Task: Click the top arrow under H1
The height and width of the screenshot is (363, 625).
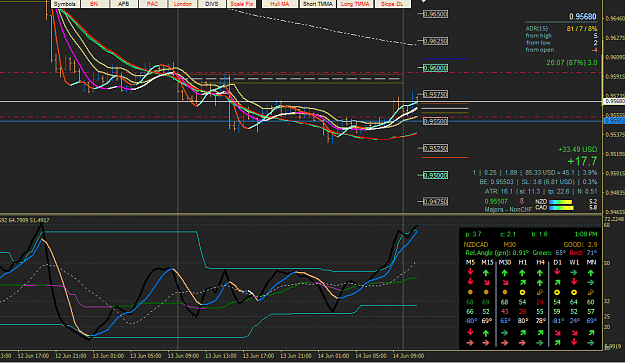Action: click(x=522, y=273)
